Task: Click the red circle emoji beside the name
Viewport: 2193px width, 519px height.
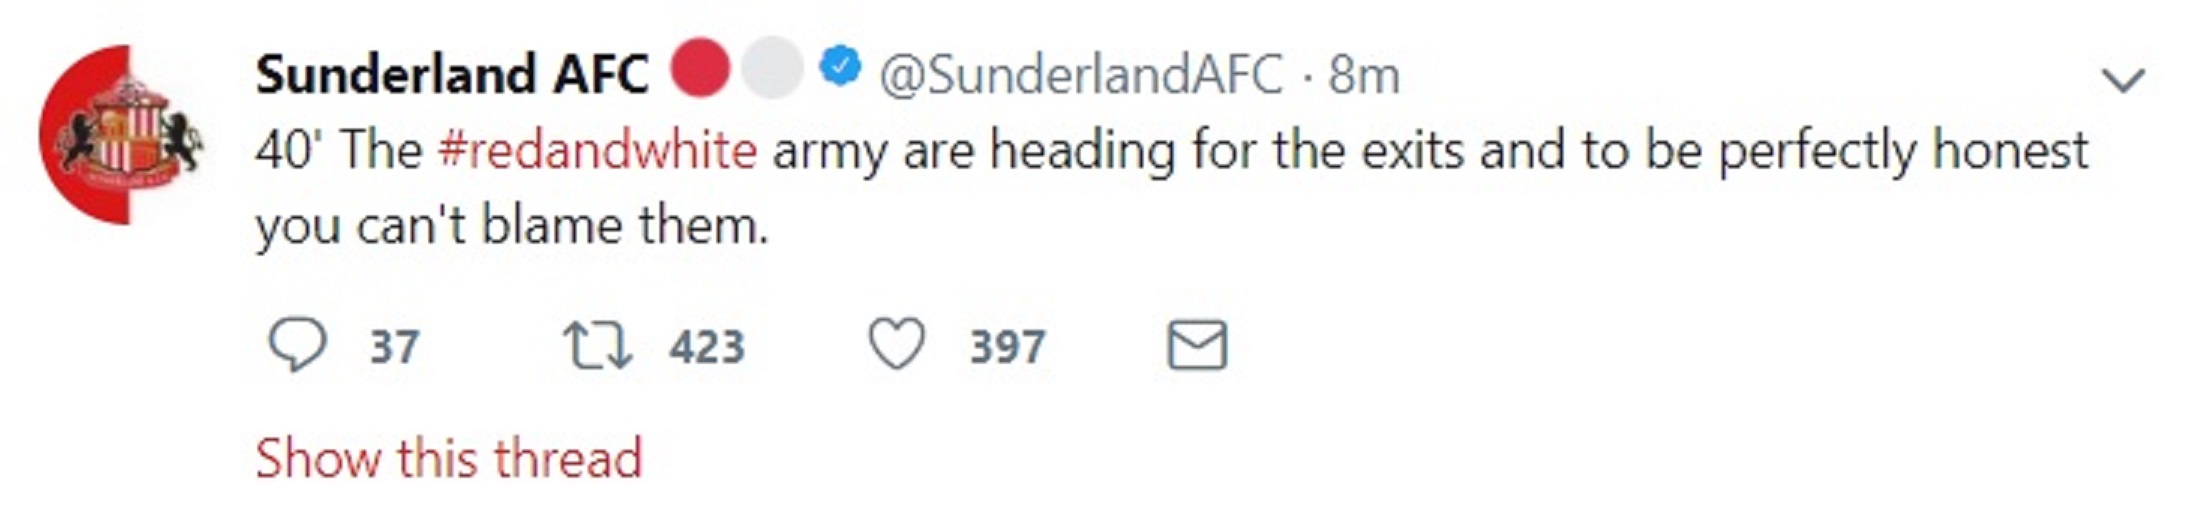Action: [x=700, y=68]
